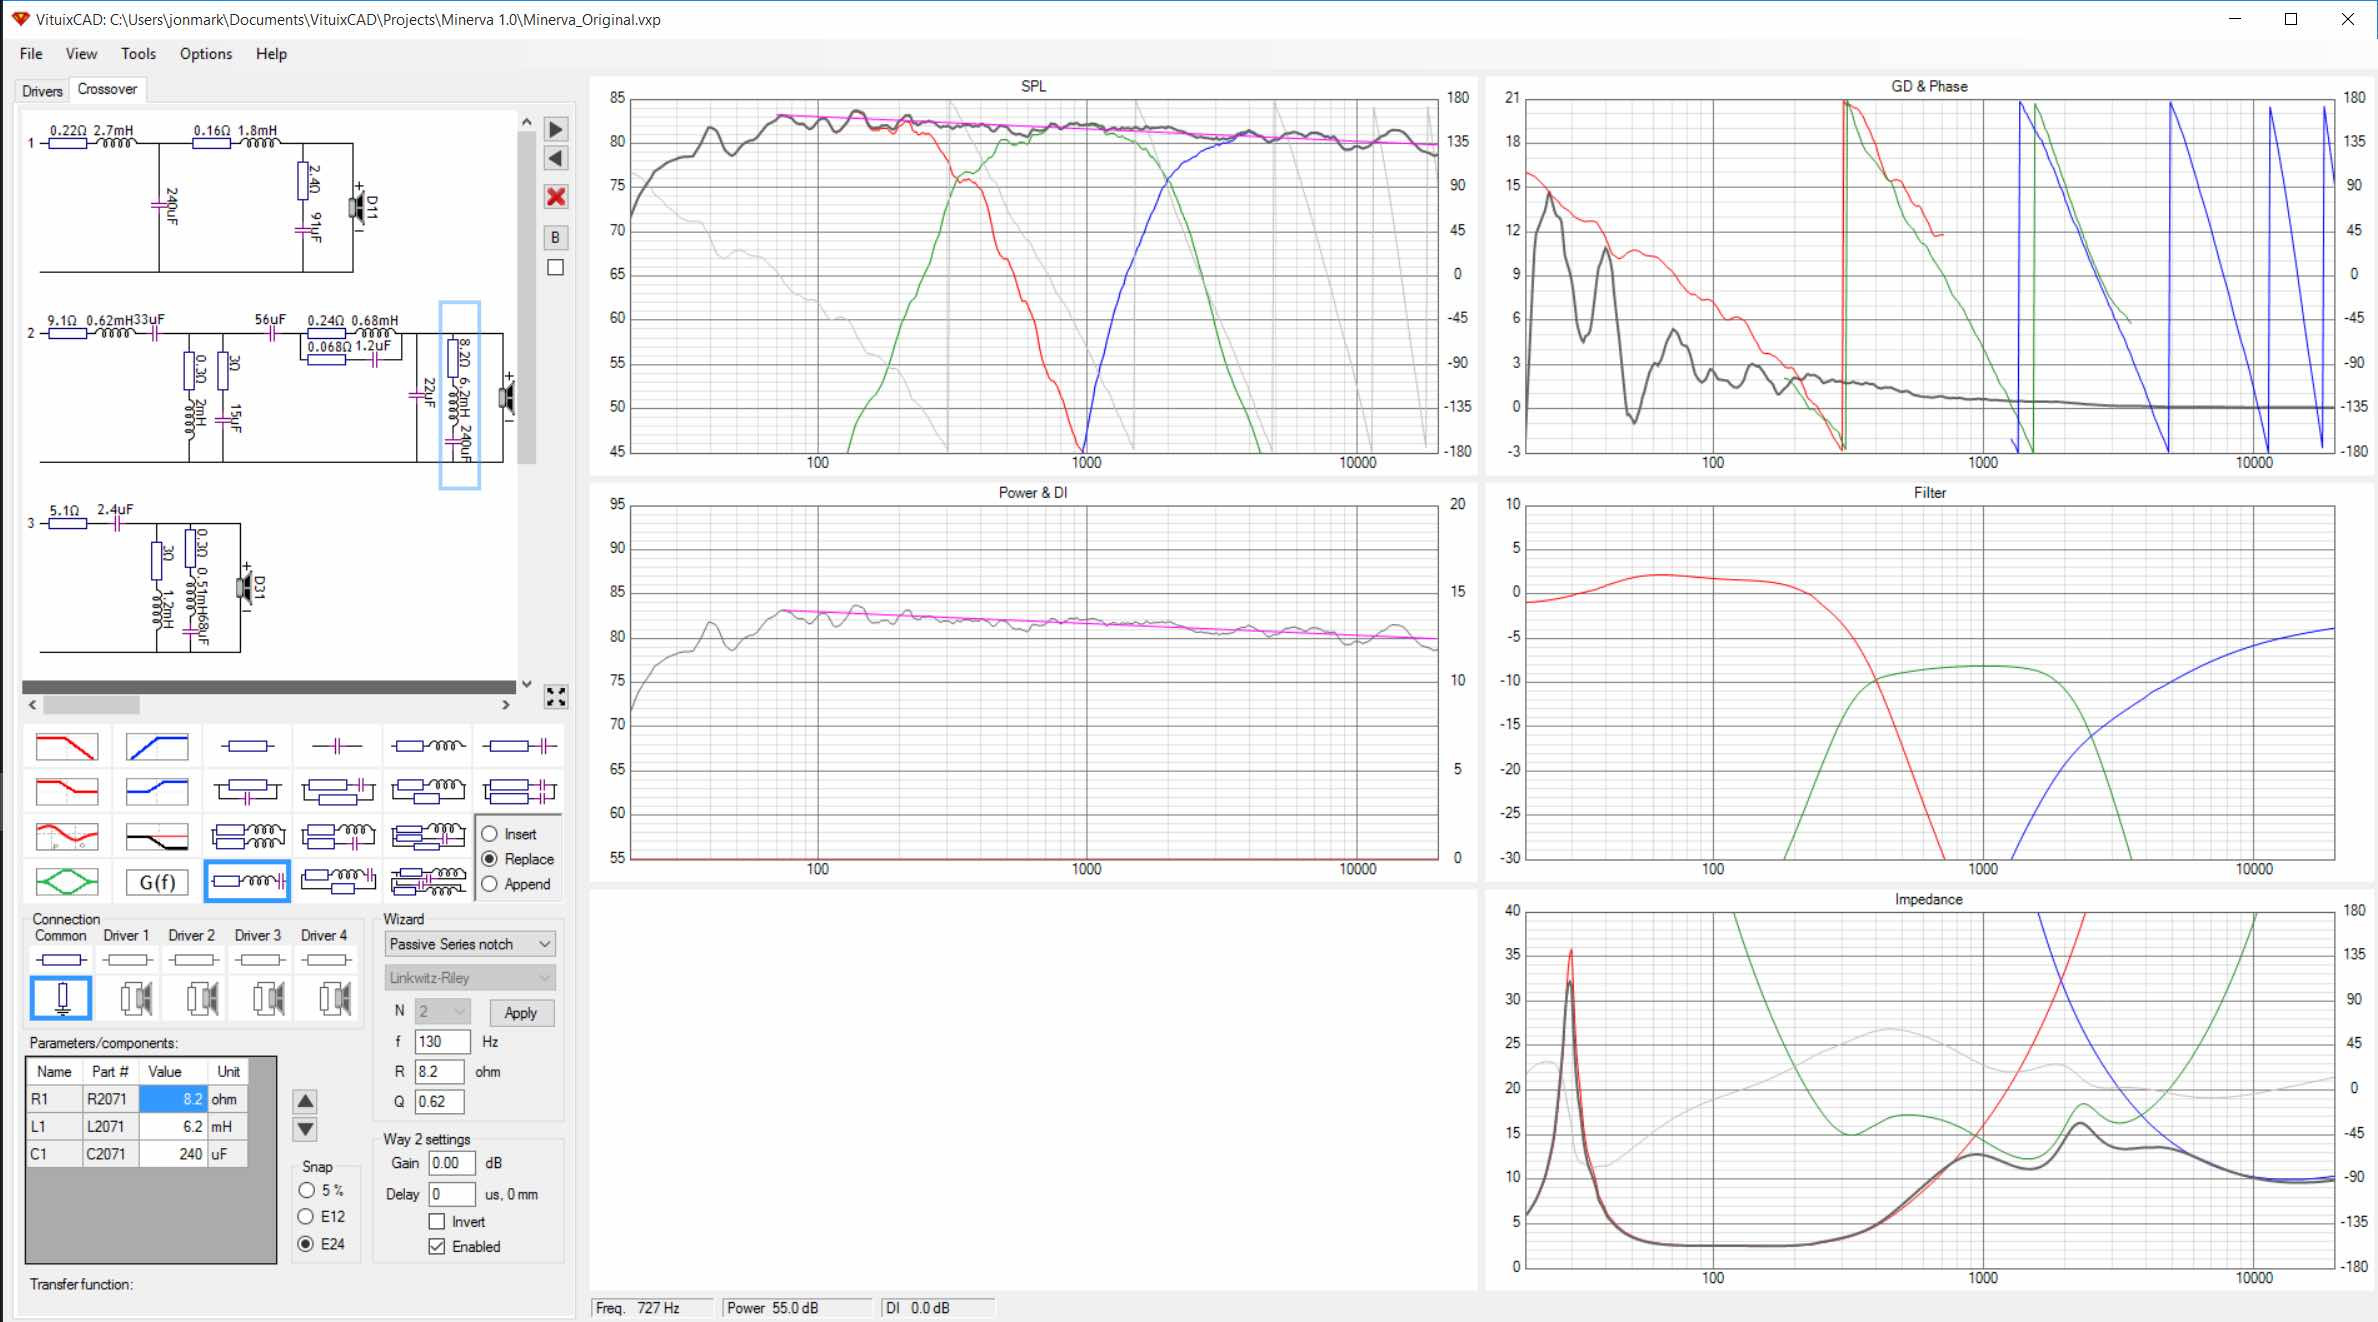Click the up arrow to increase component value
2378x1322 pixels.
tap(305, 1101)
